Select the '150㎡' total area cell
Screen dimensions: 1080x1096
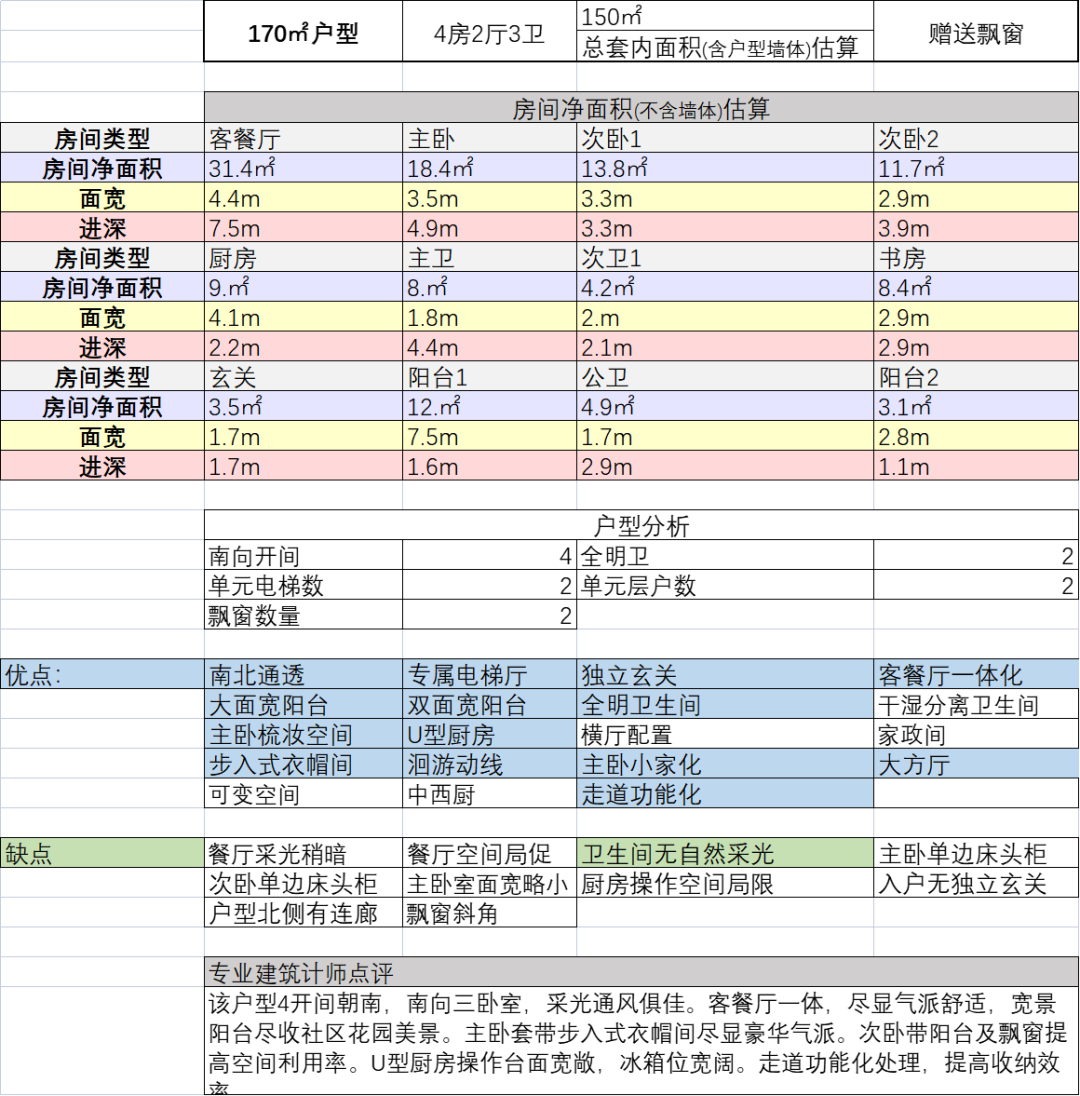[725, 16]
